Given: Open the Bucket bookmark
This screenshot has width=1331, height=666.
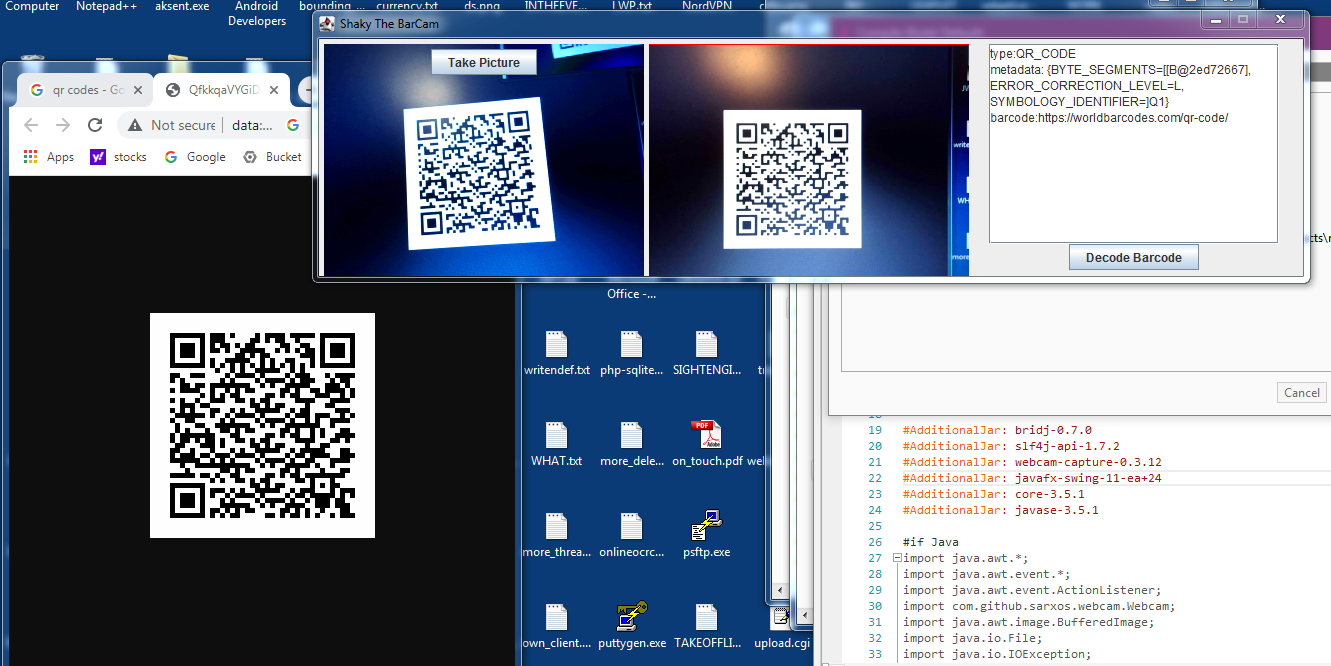Looking at the screenshot, I should click(272, 157).
